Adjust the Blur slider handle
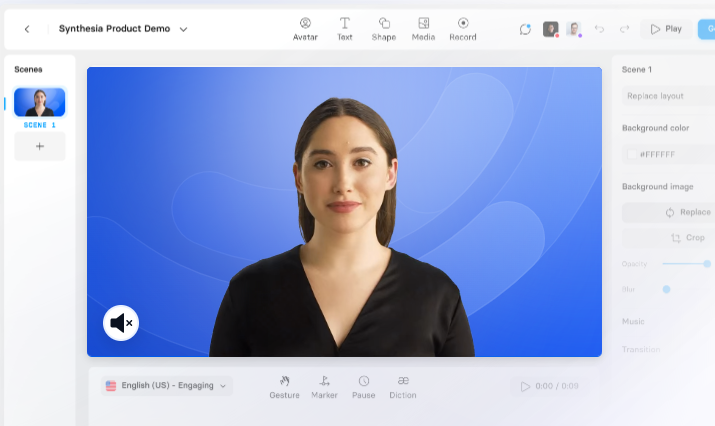 click(x=666, y=289)
